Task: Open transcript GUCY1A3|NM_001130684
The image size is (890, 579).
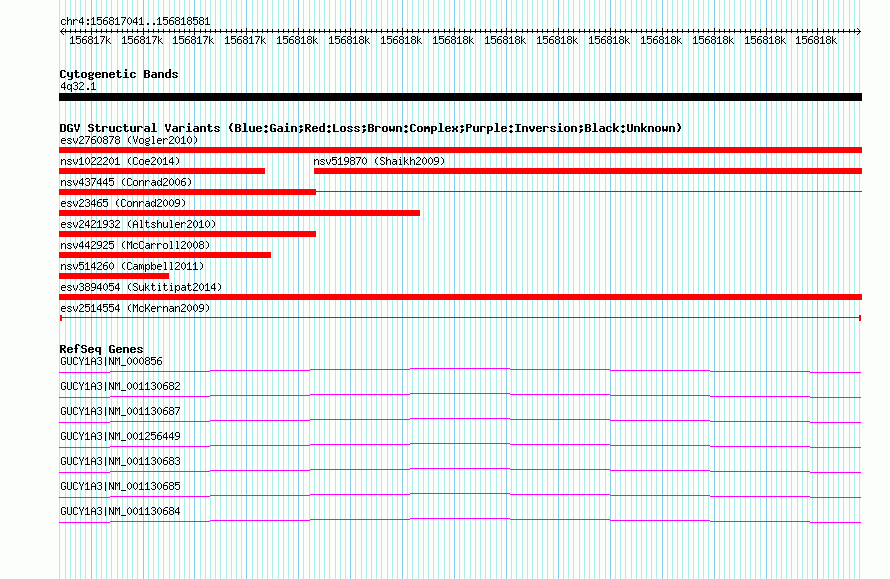Action: click(x=120, y=511)
